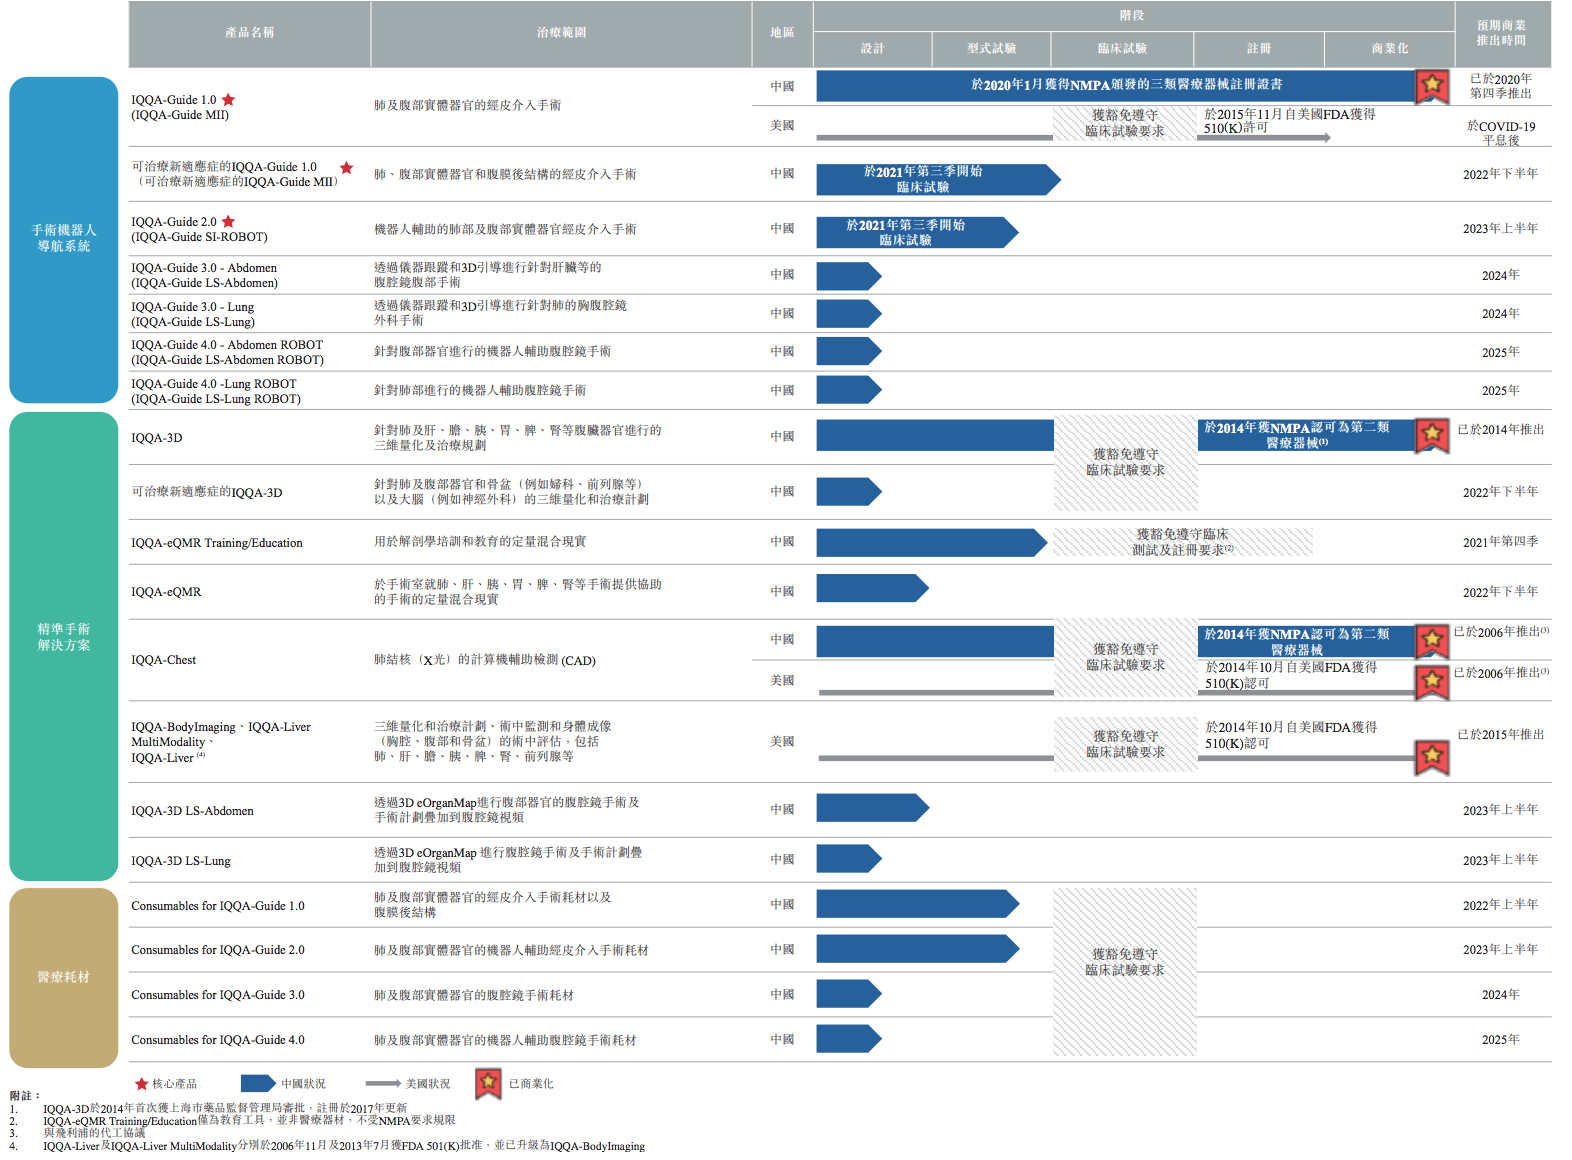Screen dimensions: 1572x1160
Task: Click the commercialized badge in the IQQA-BodyImaging row
Action: 1432,757
